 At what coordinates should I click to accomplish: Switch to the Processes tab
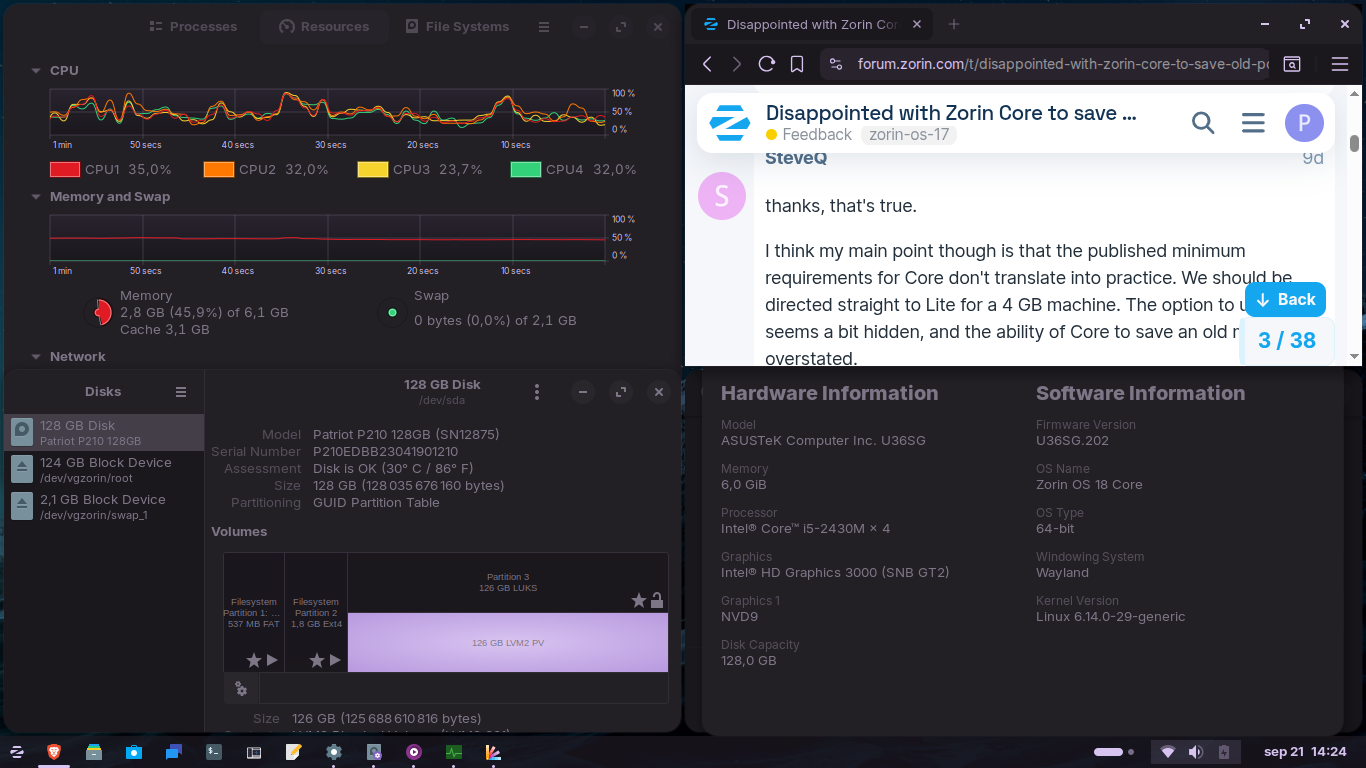coord(193,27)
